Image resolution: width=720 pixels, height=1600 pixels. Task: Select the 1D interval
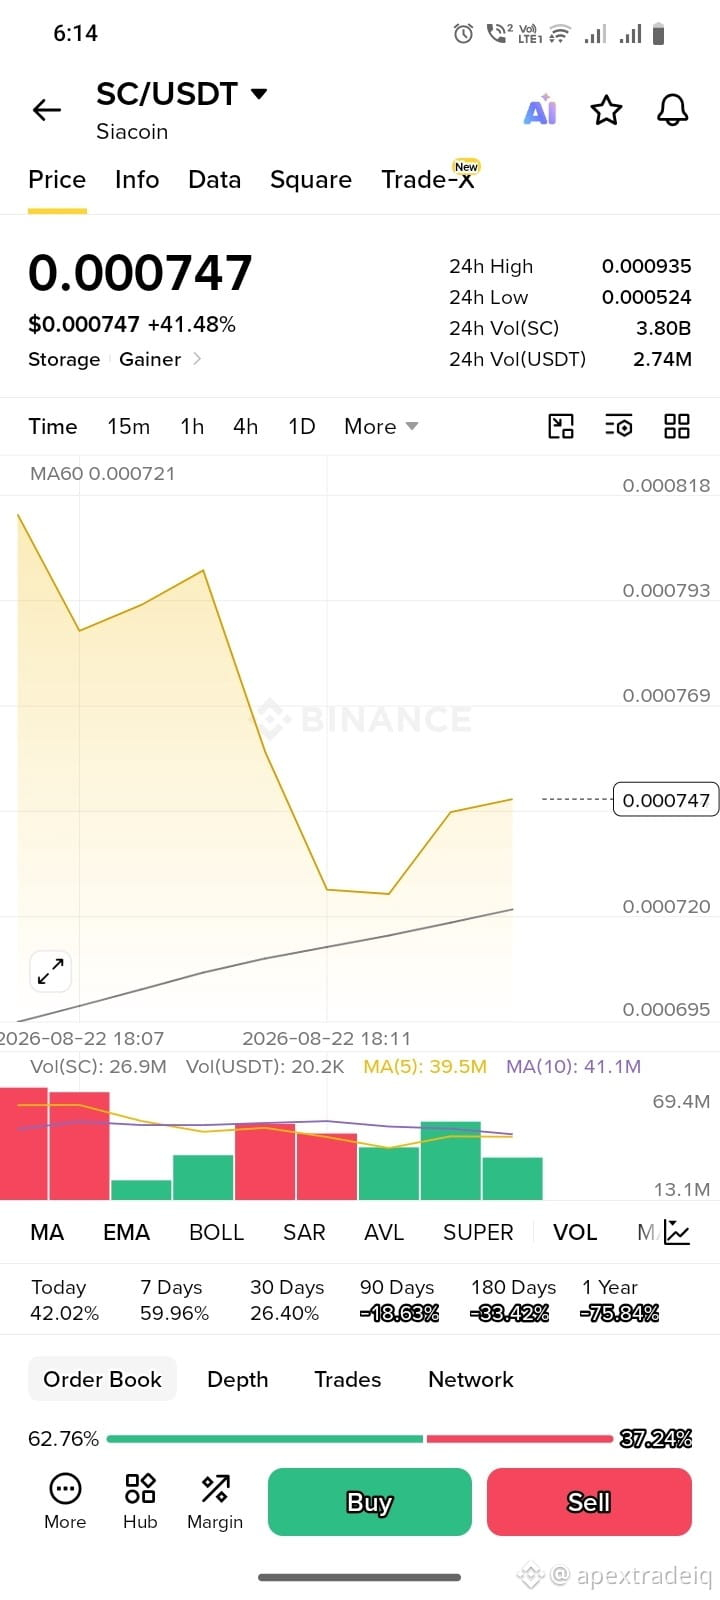[x=302, y=427]
